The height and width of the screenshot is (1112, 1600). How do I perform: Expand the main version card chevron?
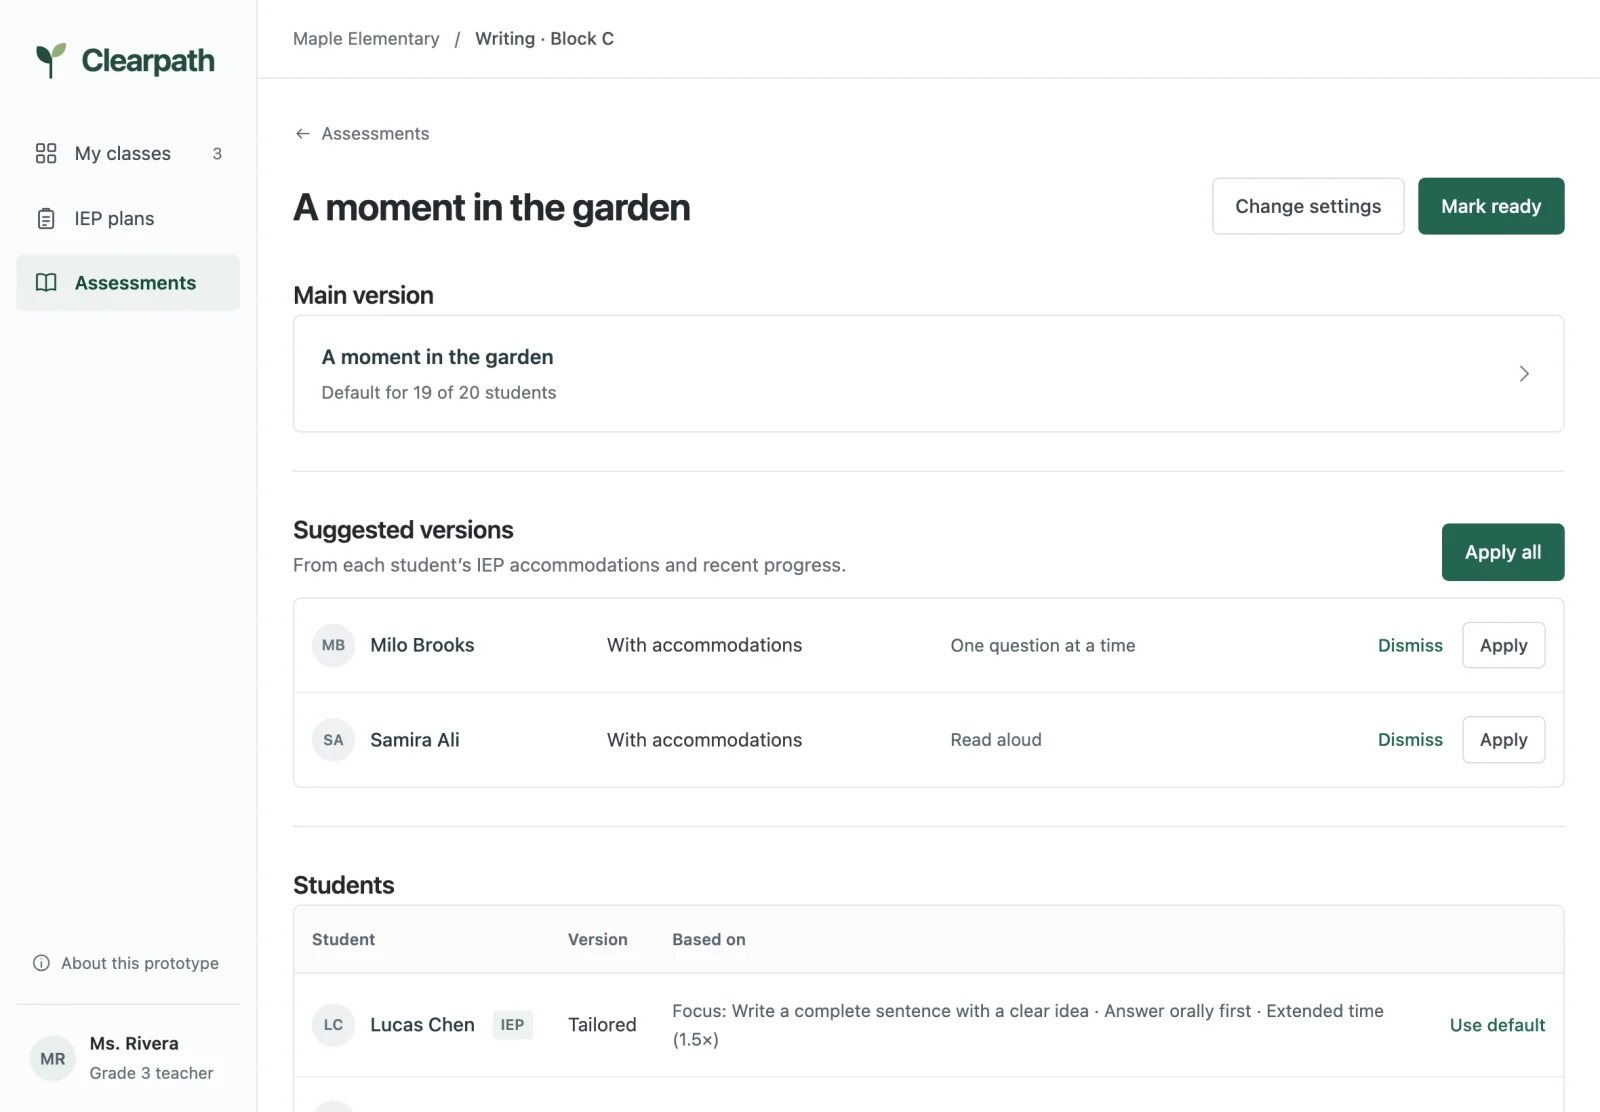coord(1524,373)
